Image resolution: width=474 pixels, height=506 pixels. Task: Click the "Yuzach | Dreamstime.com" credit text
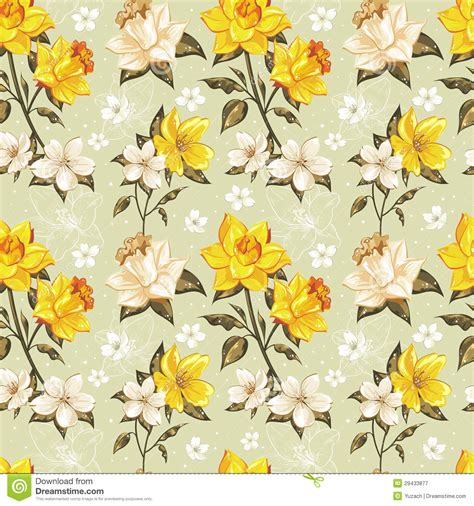[435, 496]
